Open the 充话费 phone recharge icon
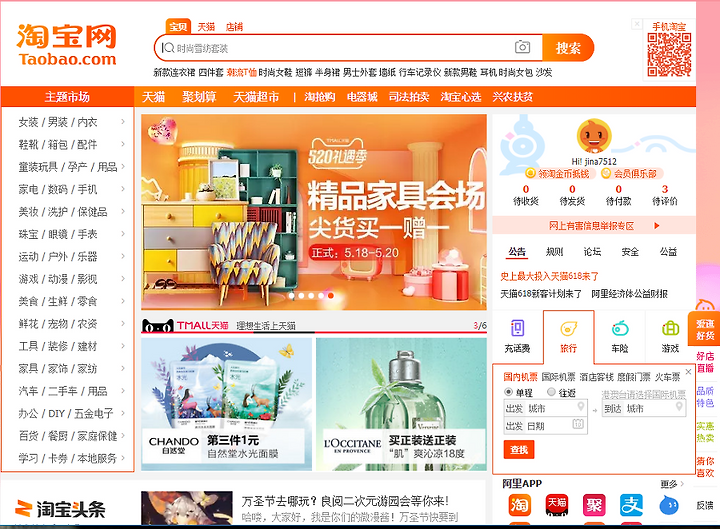The height and width of the screenshot is (529, 720). point(518,329)
